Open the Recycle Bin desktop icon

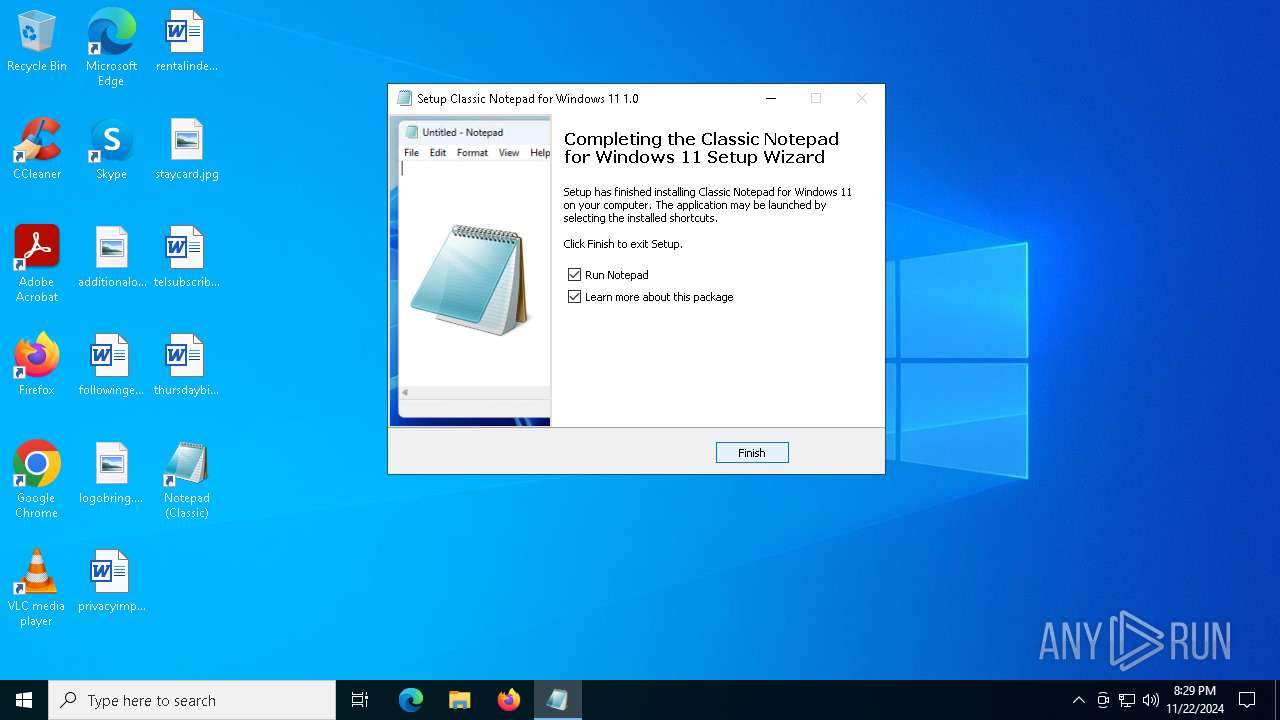pyautogui.click(x=37, y=41)
